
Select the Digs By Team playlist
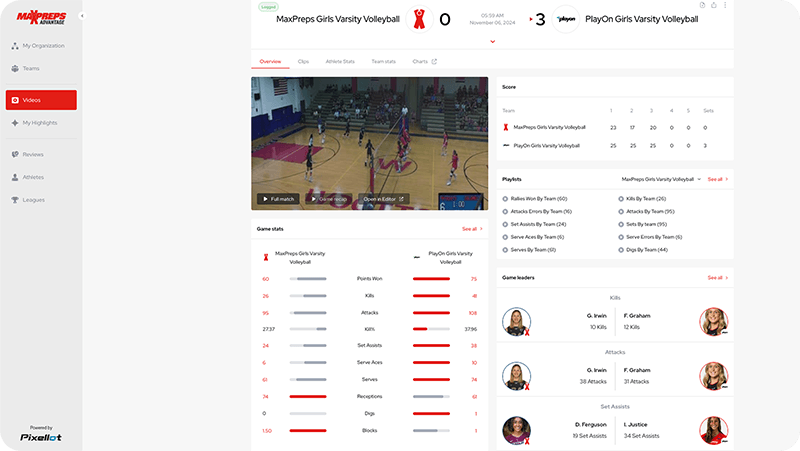(643, 250)
